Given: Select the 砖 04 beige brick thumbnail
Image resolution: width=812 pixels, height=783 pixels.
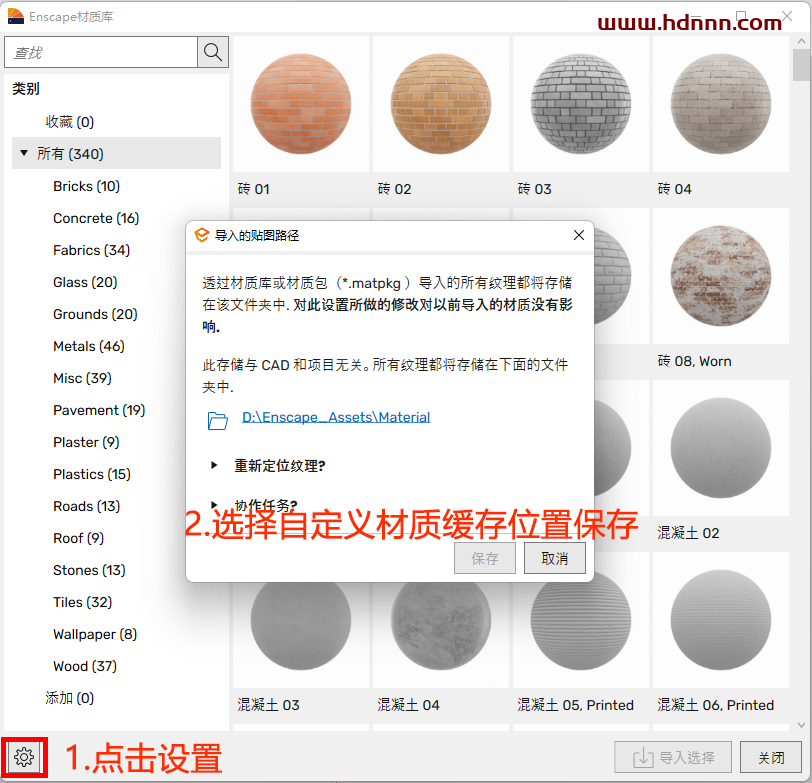Looking at the screenshot, I should coord(721,104).
